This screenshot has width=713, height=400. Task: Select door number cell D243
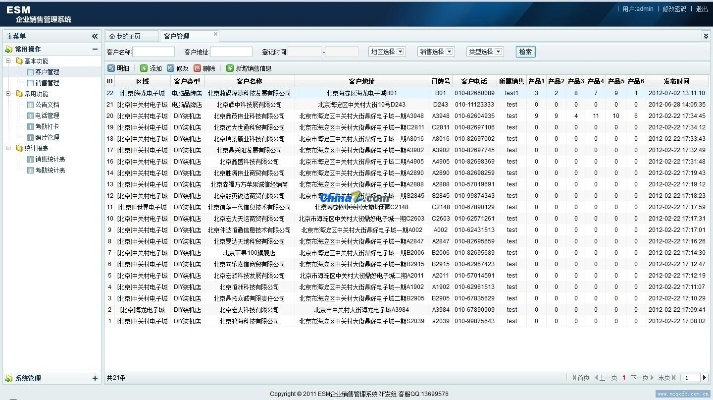coord(440,105)
